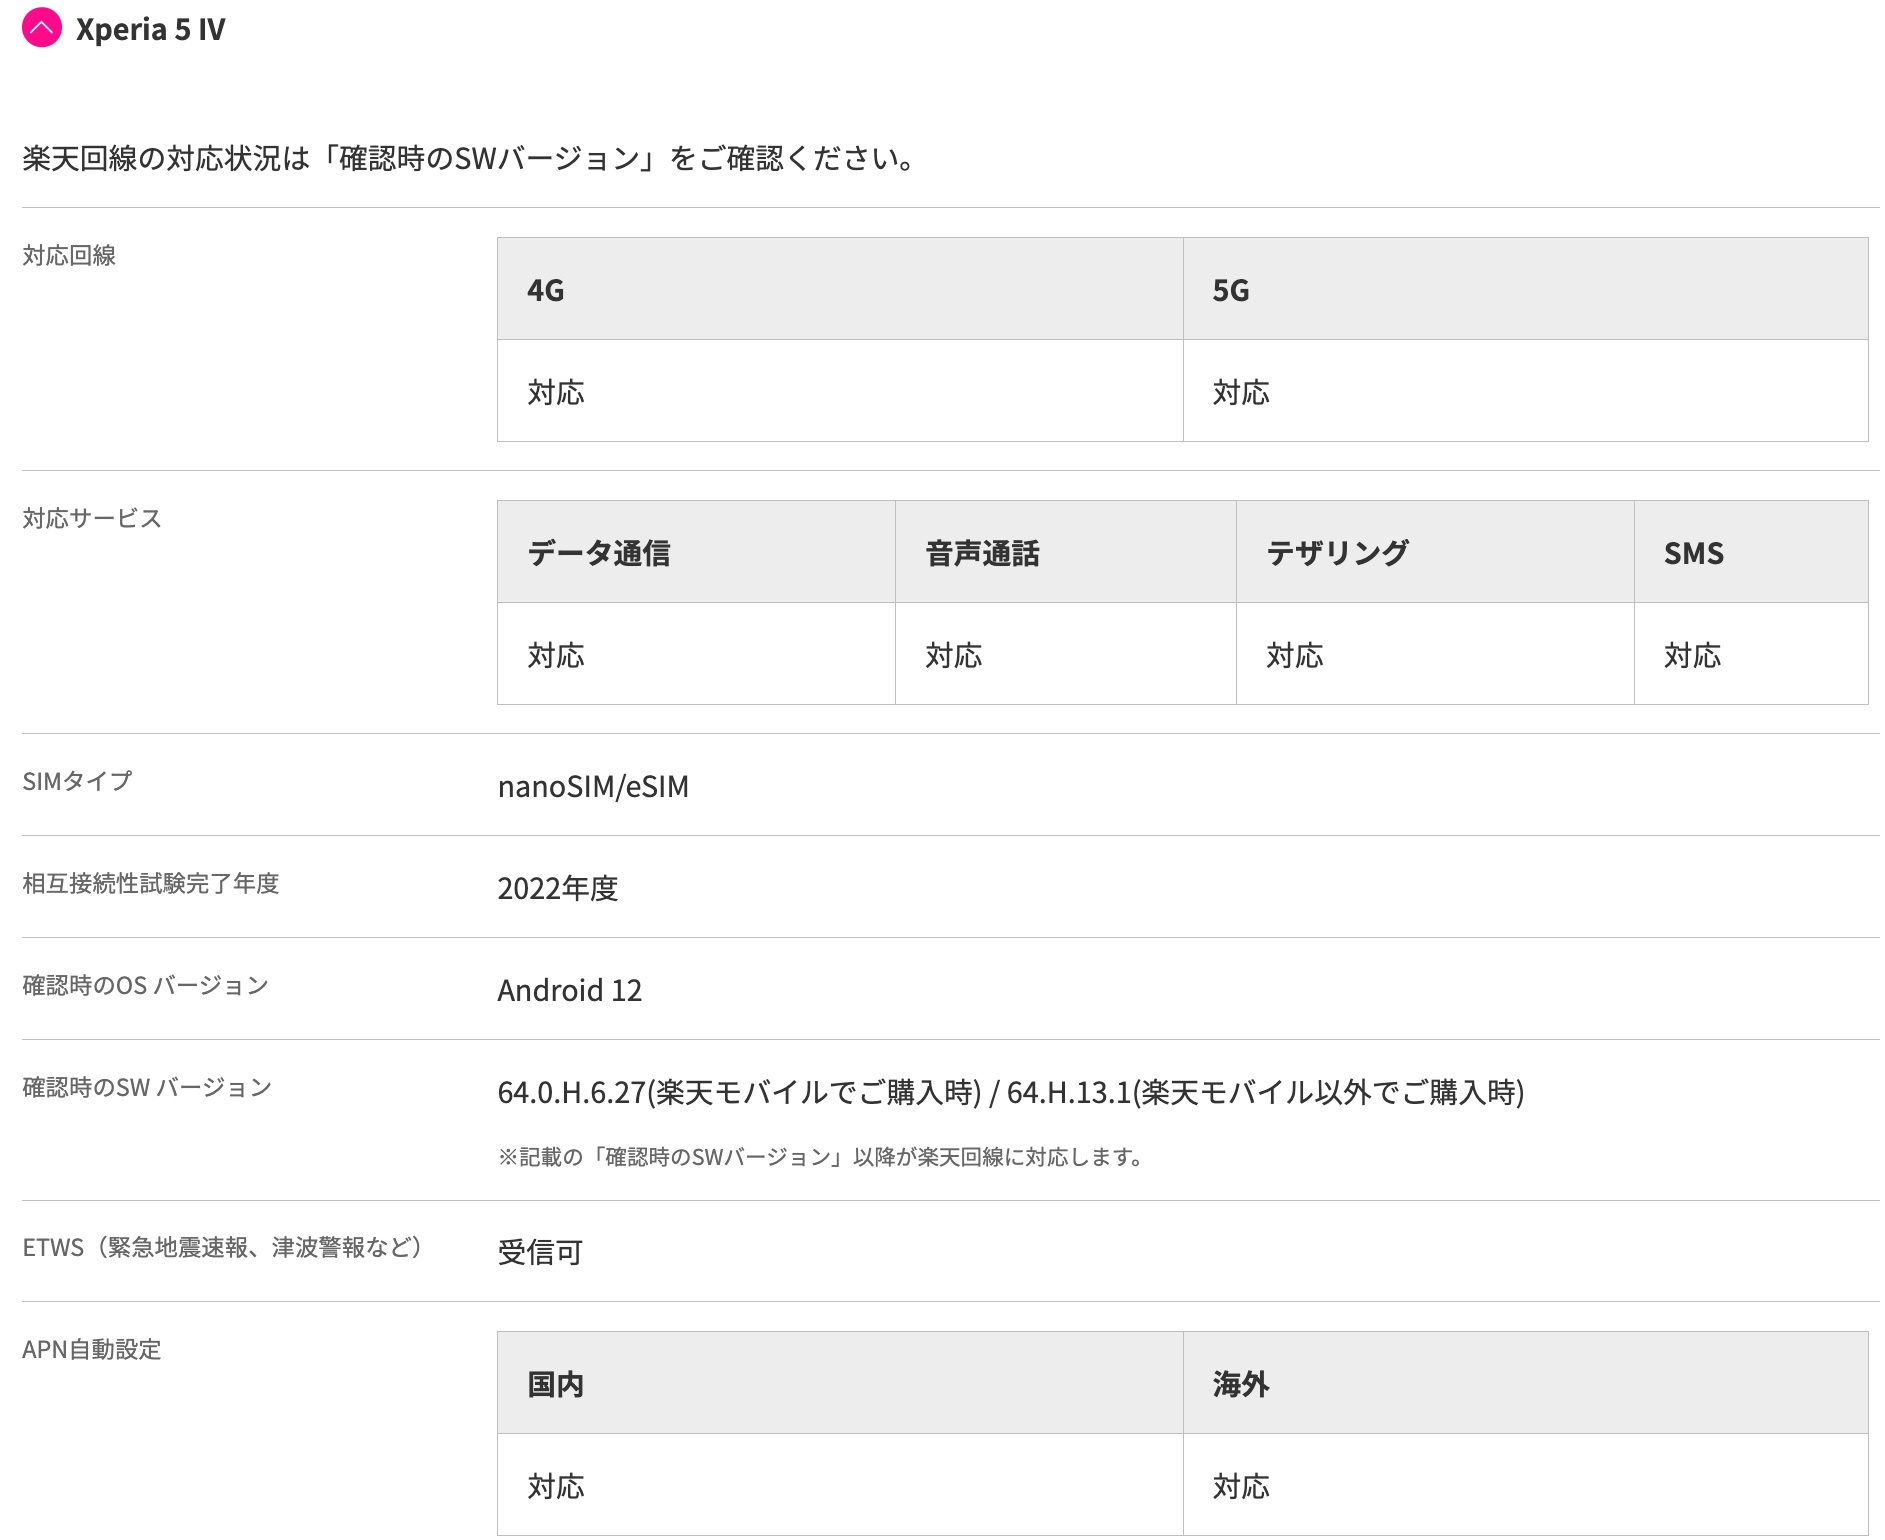Click the SMS header cell
1885x1540 pixels.
click(1751, 552)
